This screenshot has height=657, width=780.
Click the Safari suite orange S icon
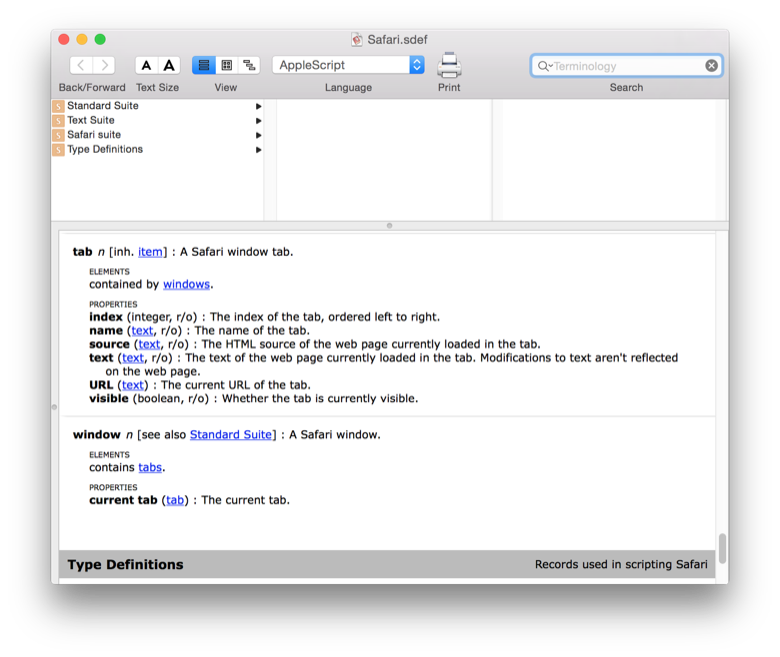coord(58,135)
